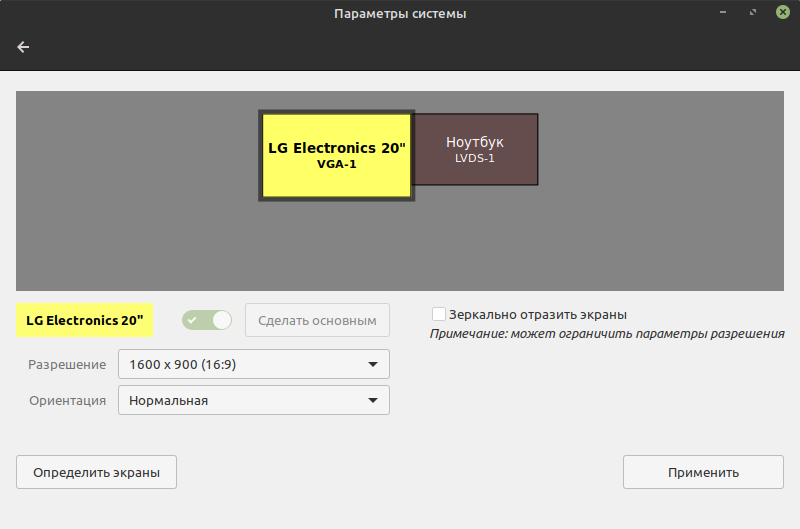Toggle the LG Electronics display on/off switch
This screenshot has width=800, height=529.
pos(207,320)
